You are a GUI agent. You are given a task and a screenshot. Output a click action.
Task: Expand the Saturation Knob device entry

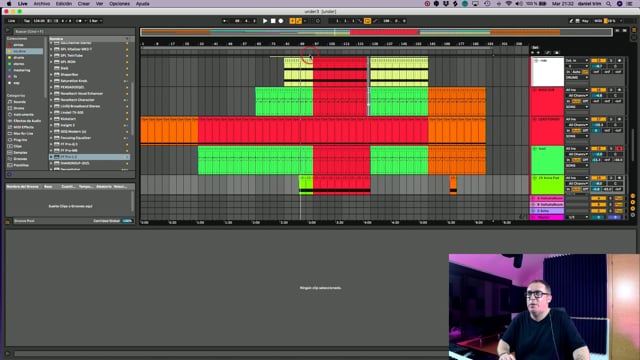pyautogui.click(x=51, y=81)
